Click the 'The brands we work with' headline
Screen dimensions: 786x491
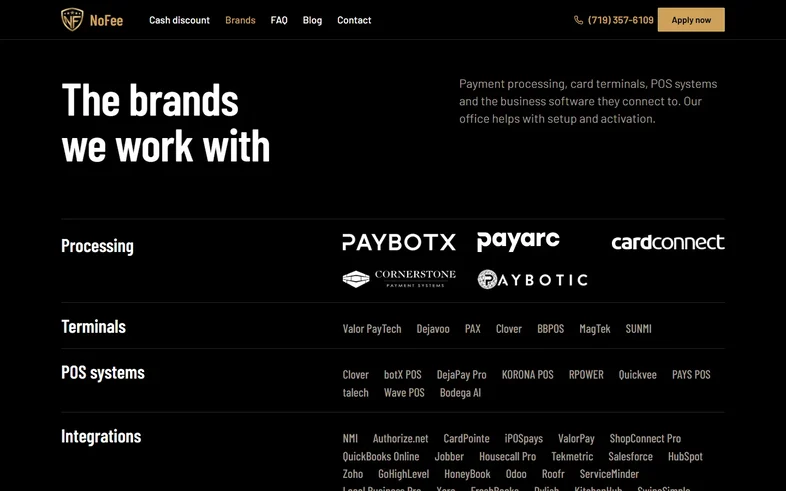pyautogui.click(x=165, y=123)
